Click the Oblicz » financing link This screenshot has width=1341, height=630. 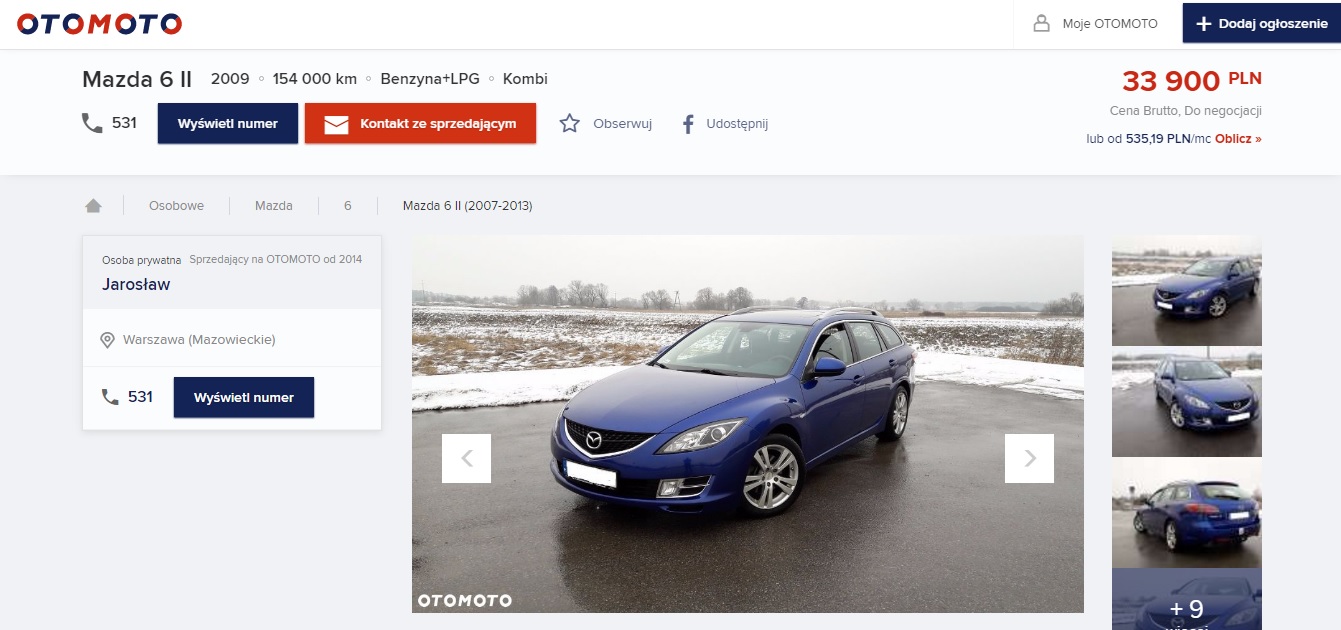[x=1238, y=139]
